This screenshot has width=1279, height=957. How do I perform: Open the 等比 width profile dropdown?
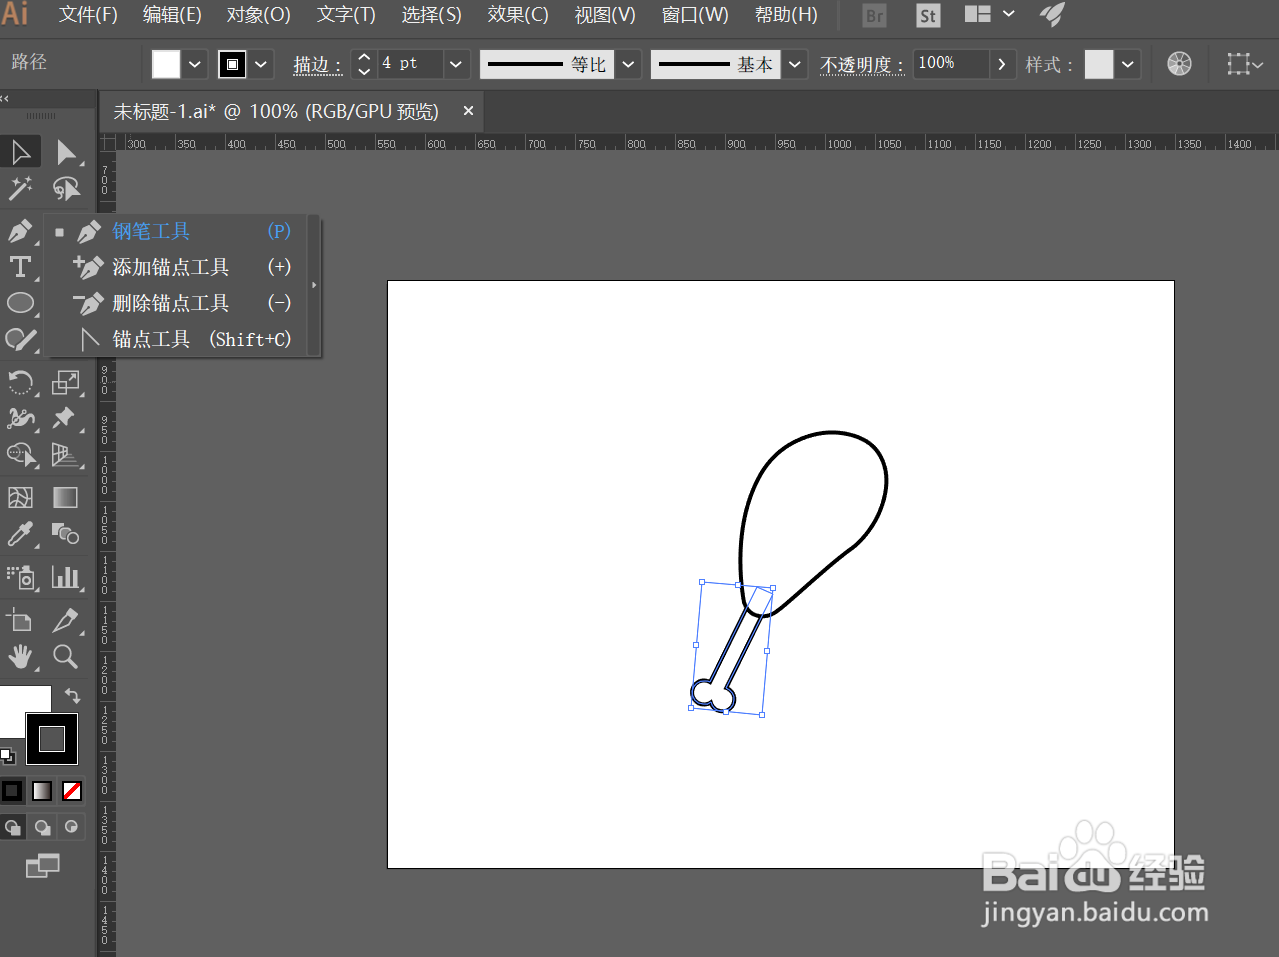(x=628, y=64)
